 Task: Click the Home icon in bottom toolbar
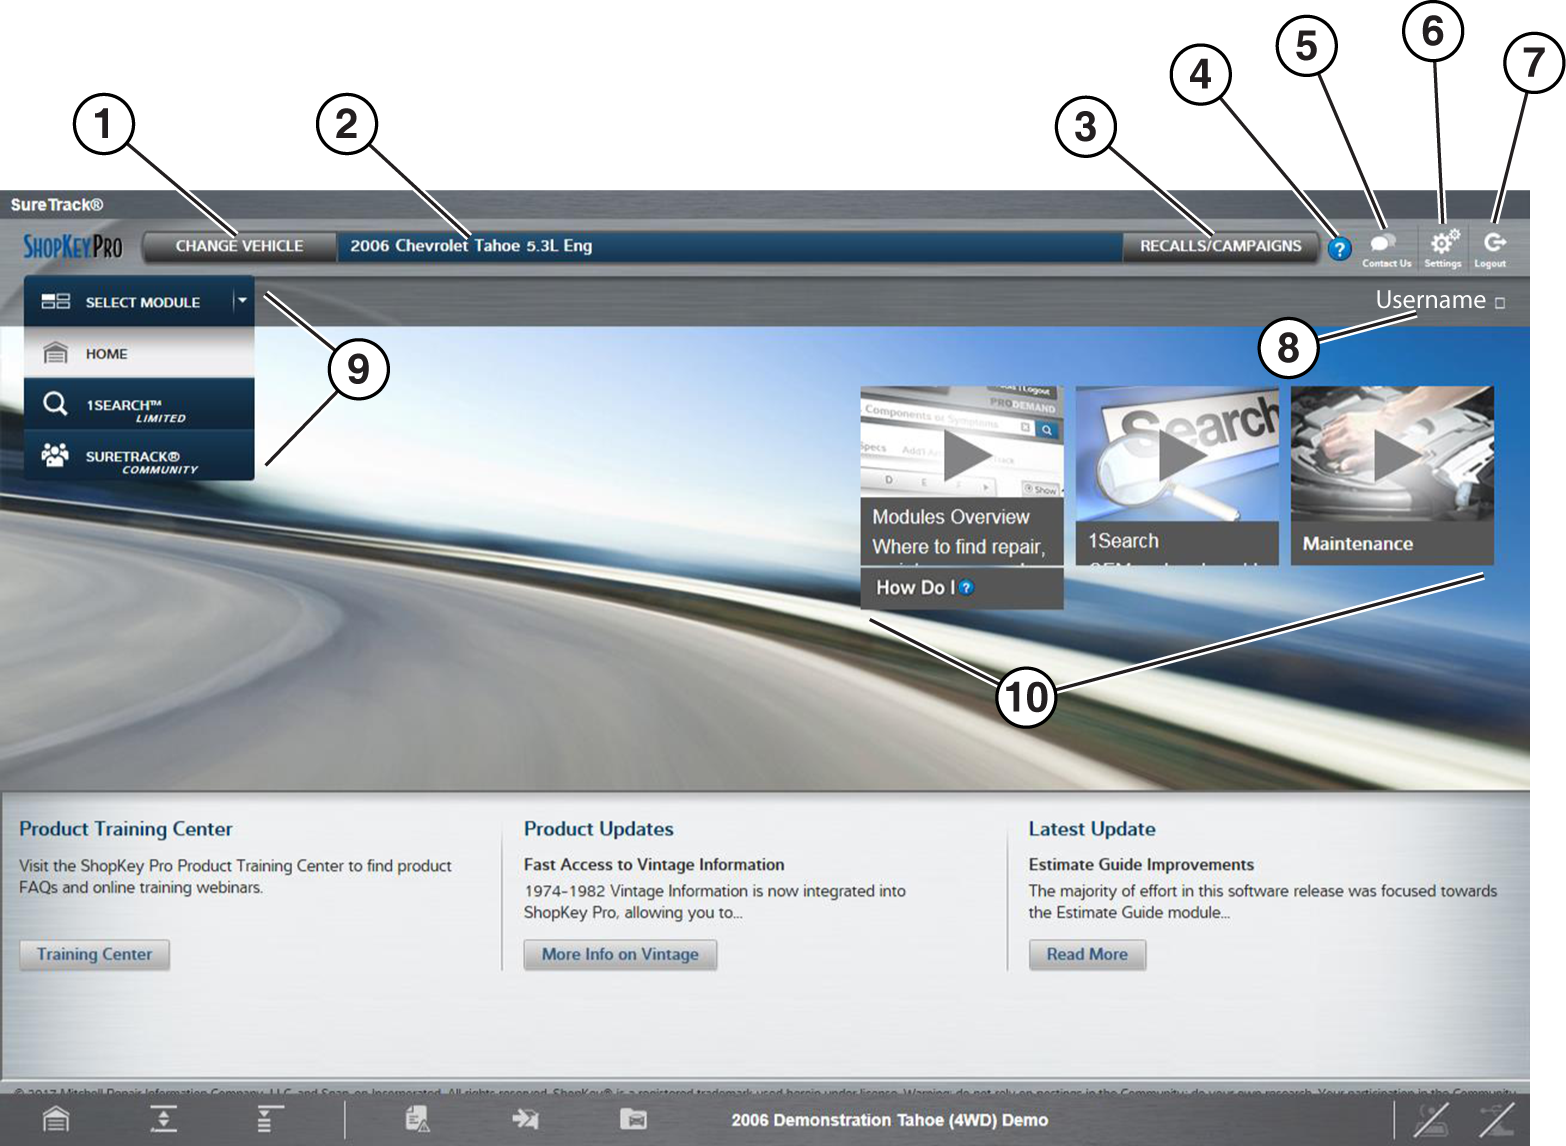[x=56, y=1119]
